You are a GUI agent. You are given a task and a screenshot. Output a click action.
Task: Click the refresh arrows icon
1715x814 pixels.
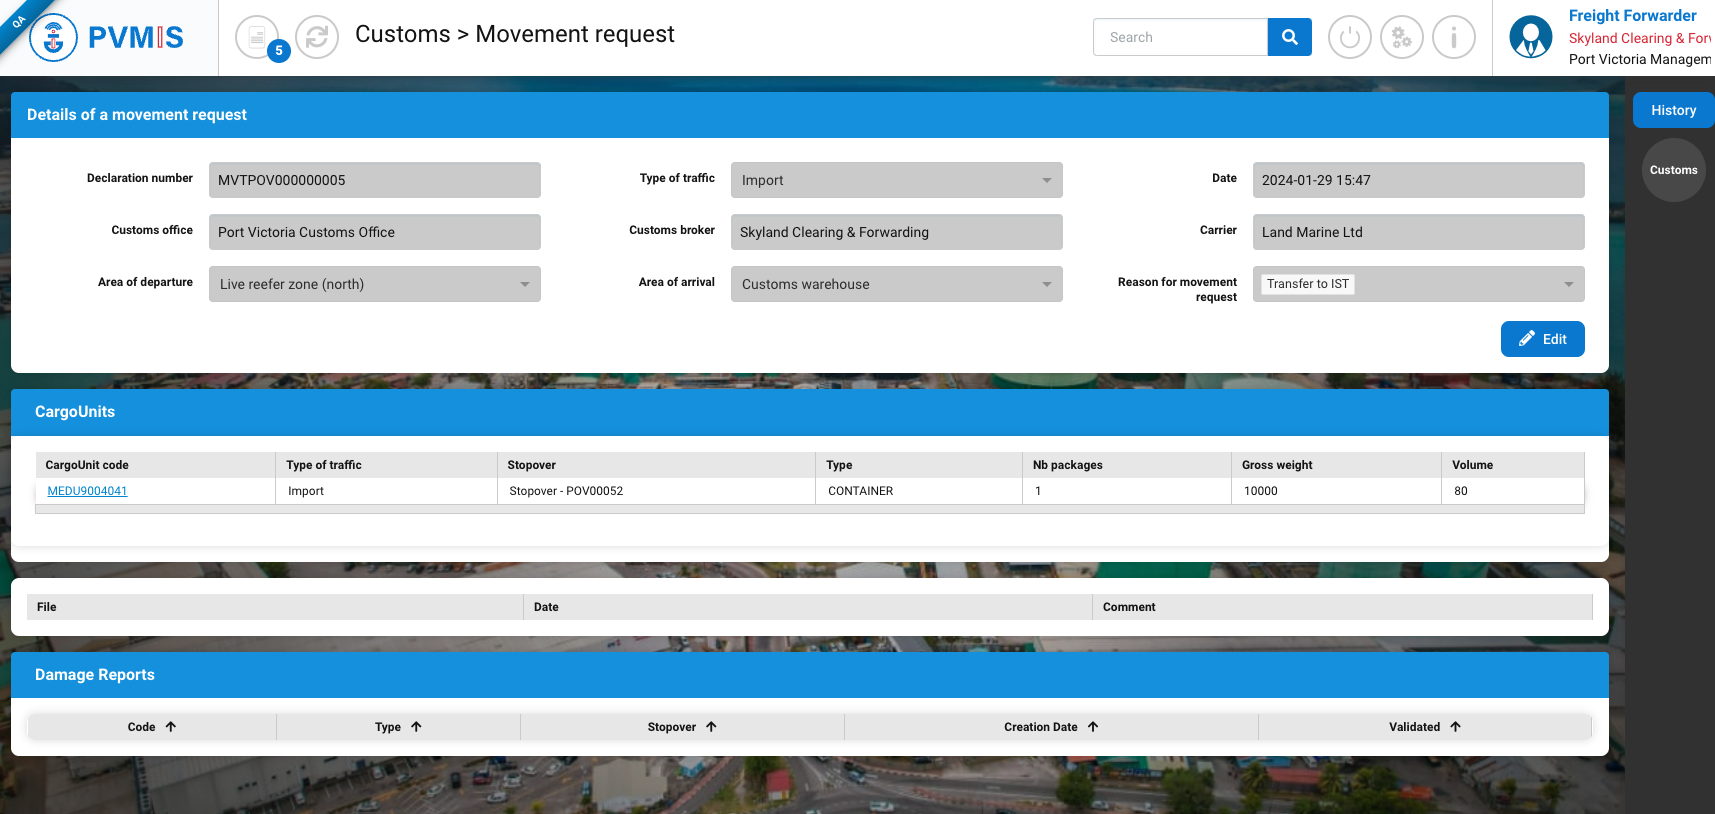(x=317, y=38)
